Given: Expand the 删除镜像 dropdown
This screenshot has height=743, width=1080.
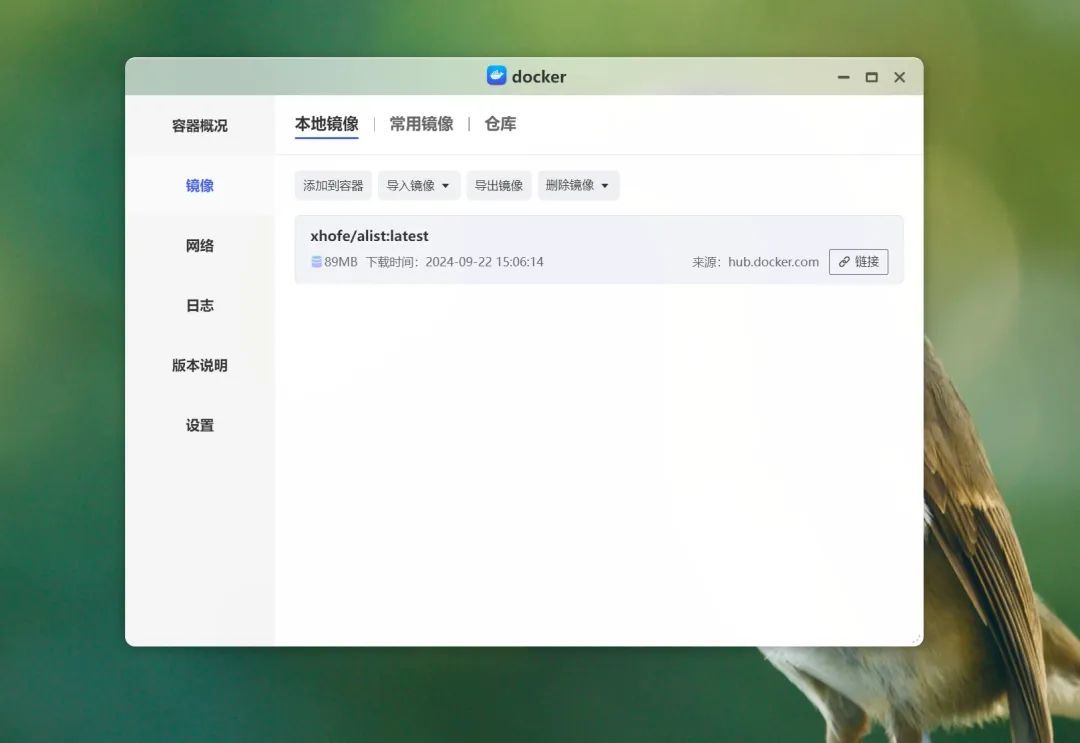Looking at the screenshot, I should tap(579, 185).
